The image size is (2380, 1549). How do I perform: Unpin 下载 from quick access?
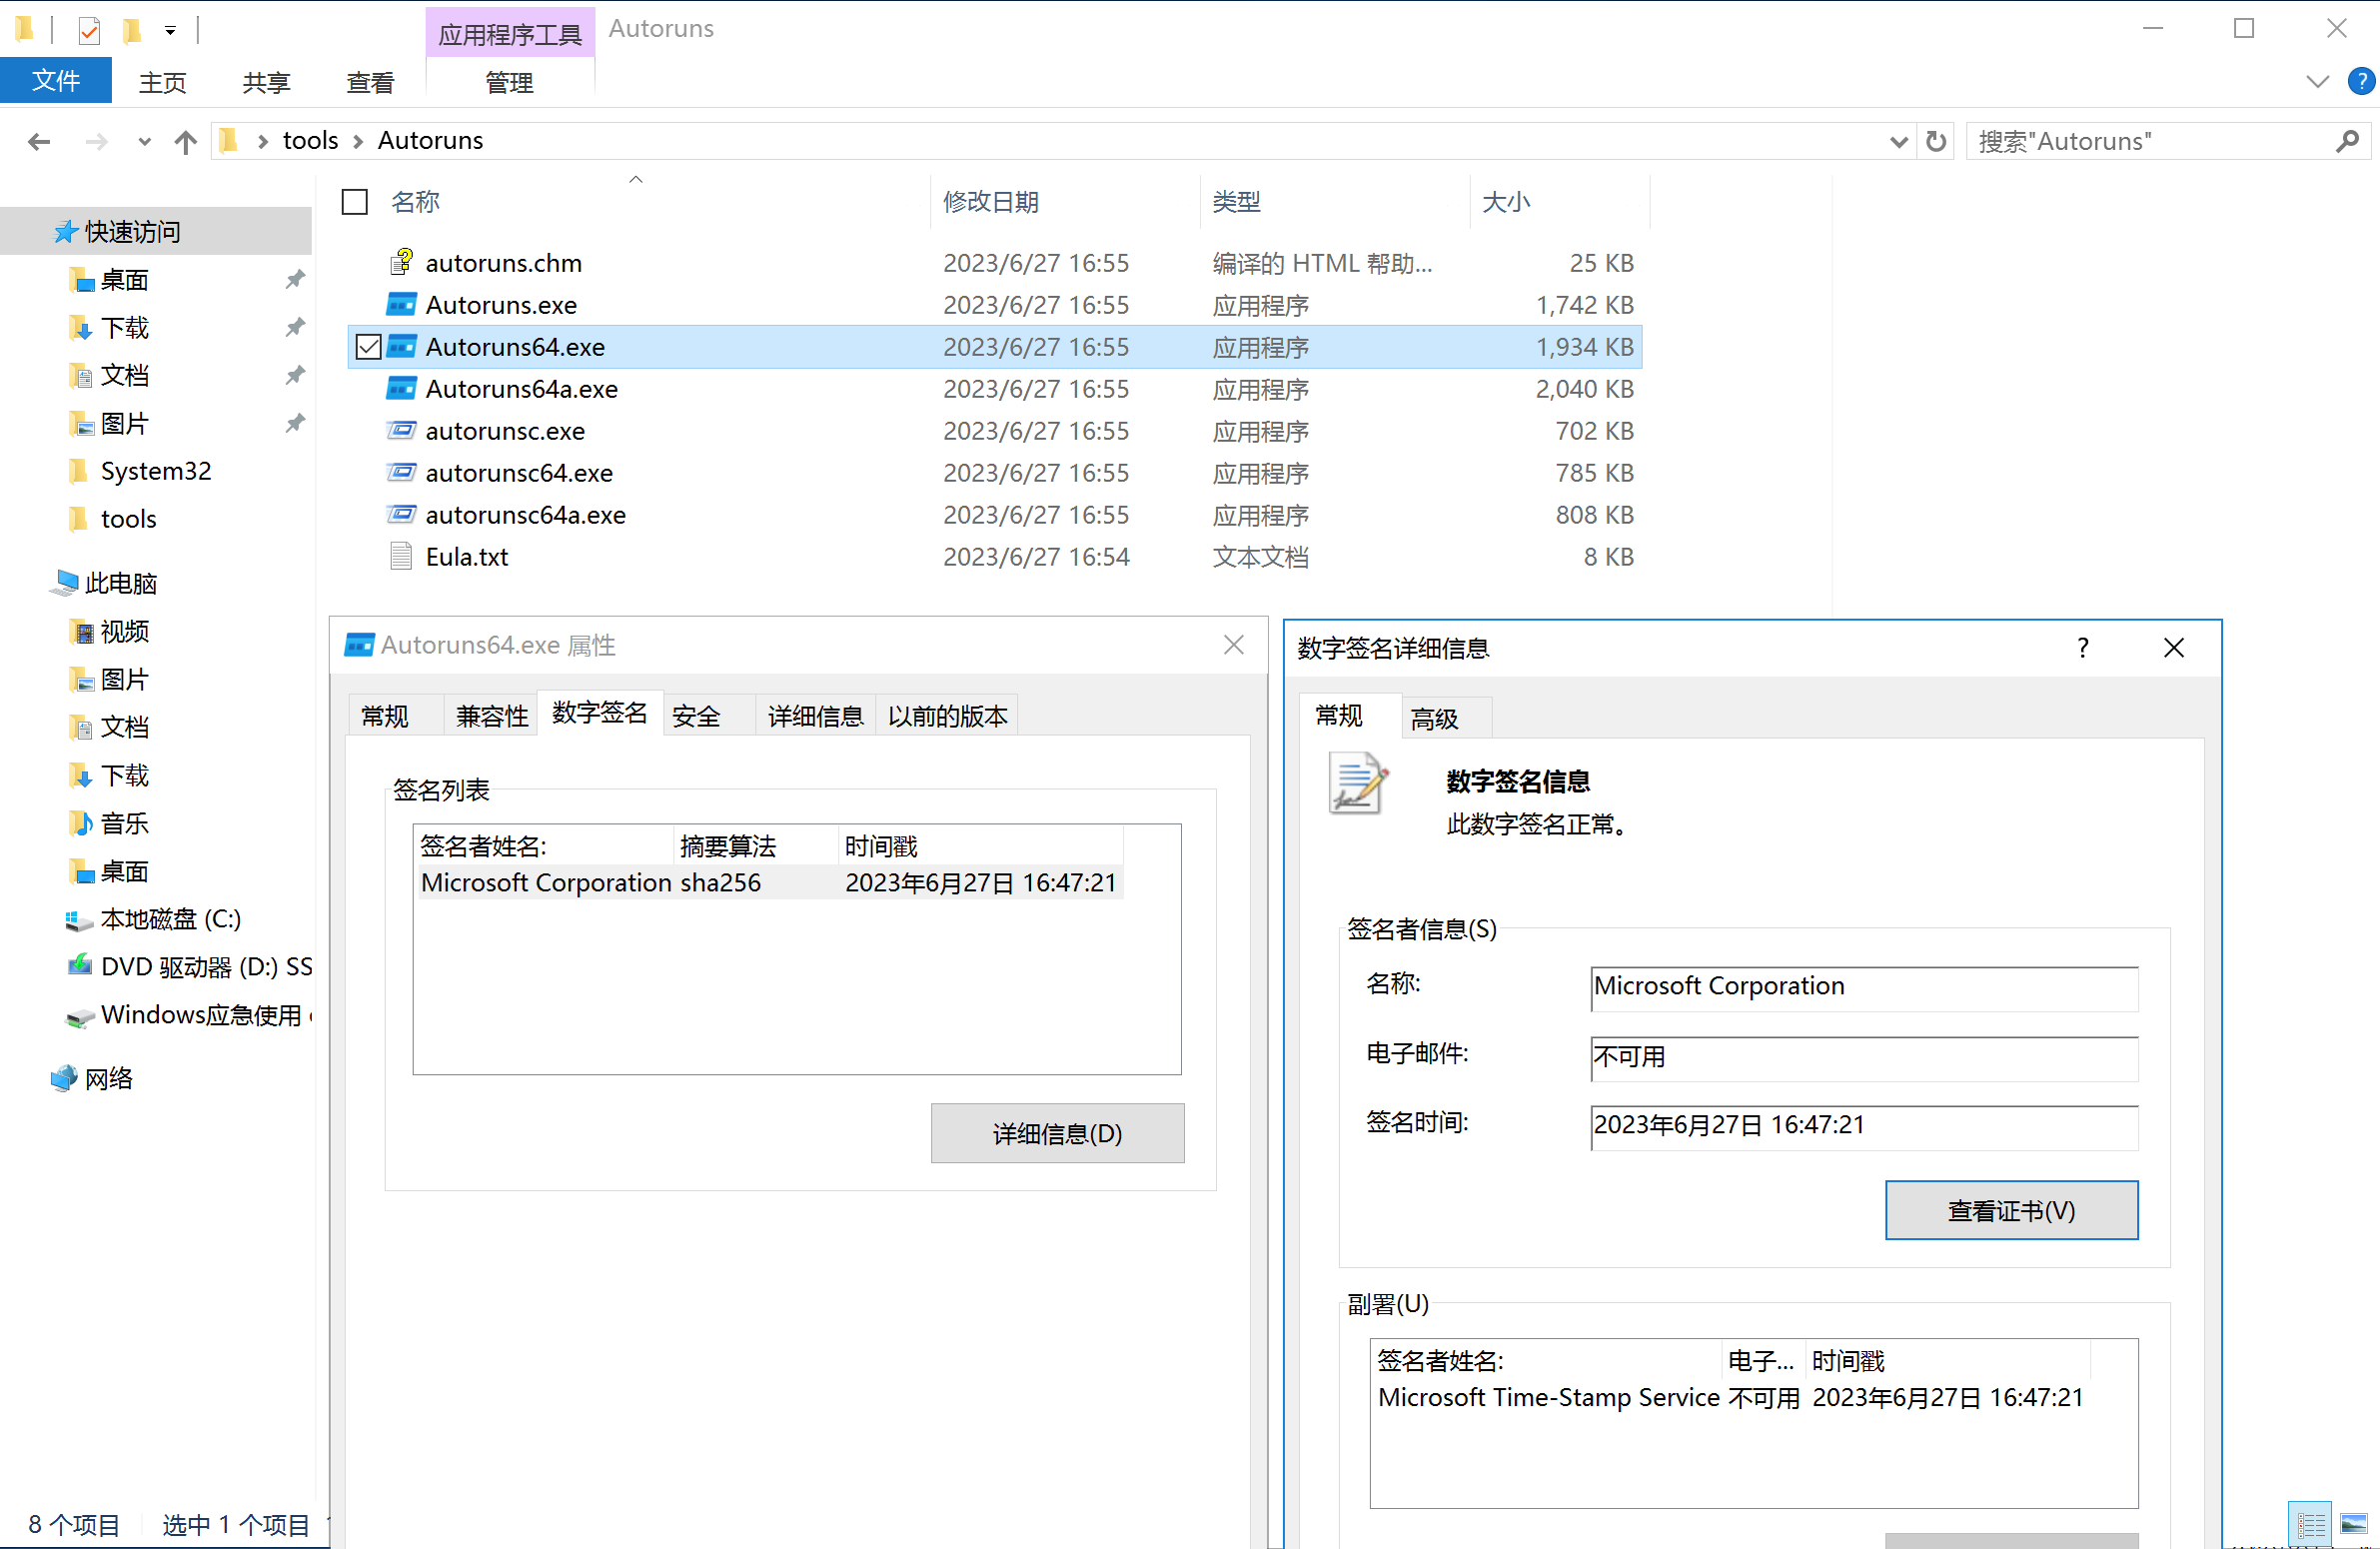(x=294, y=327)
